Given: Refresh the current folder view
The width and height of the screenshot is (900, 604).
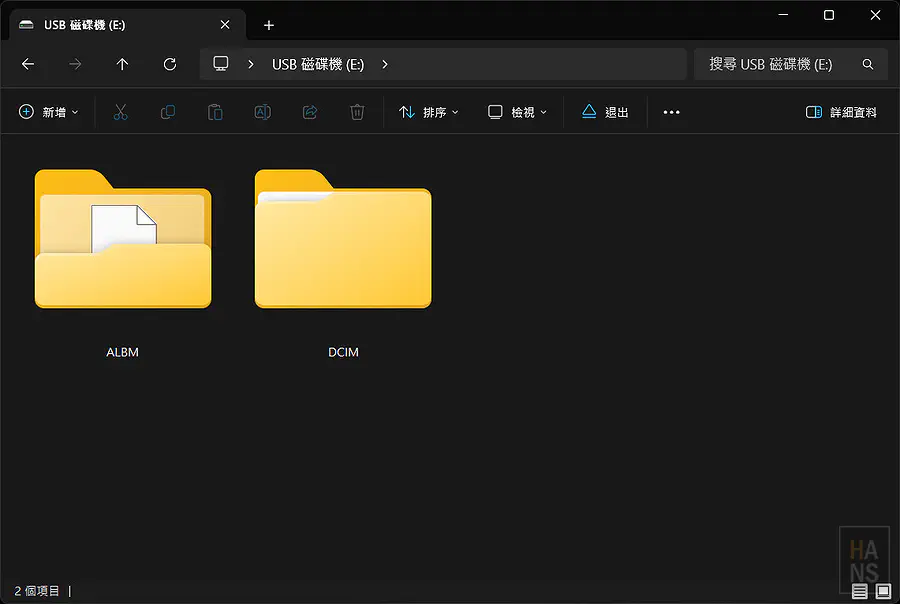Looking at the screenshot, I should (170, 64).
